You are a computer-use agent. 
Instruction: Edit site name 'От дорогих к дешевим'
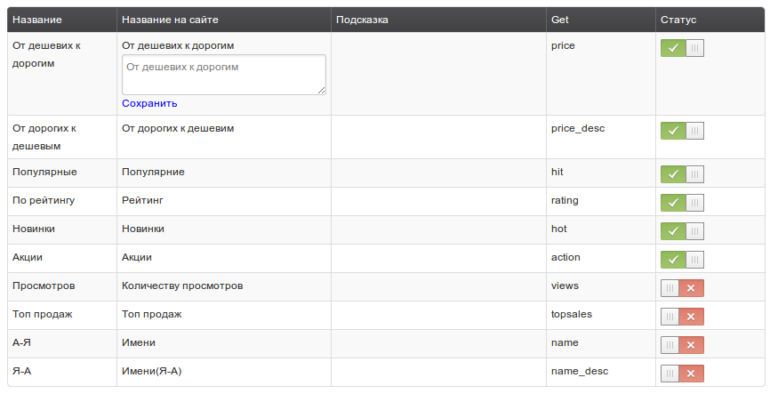pyautogui.click(x=178, y=129)
